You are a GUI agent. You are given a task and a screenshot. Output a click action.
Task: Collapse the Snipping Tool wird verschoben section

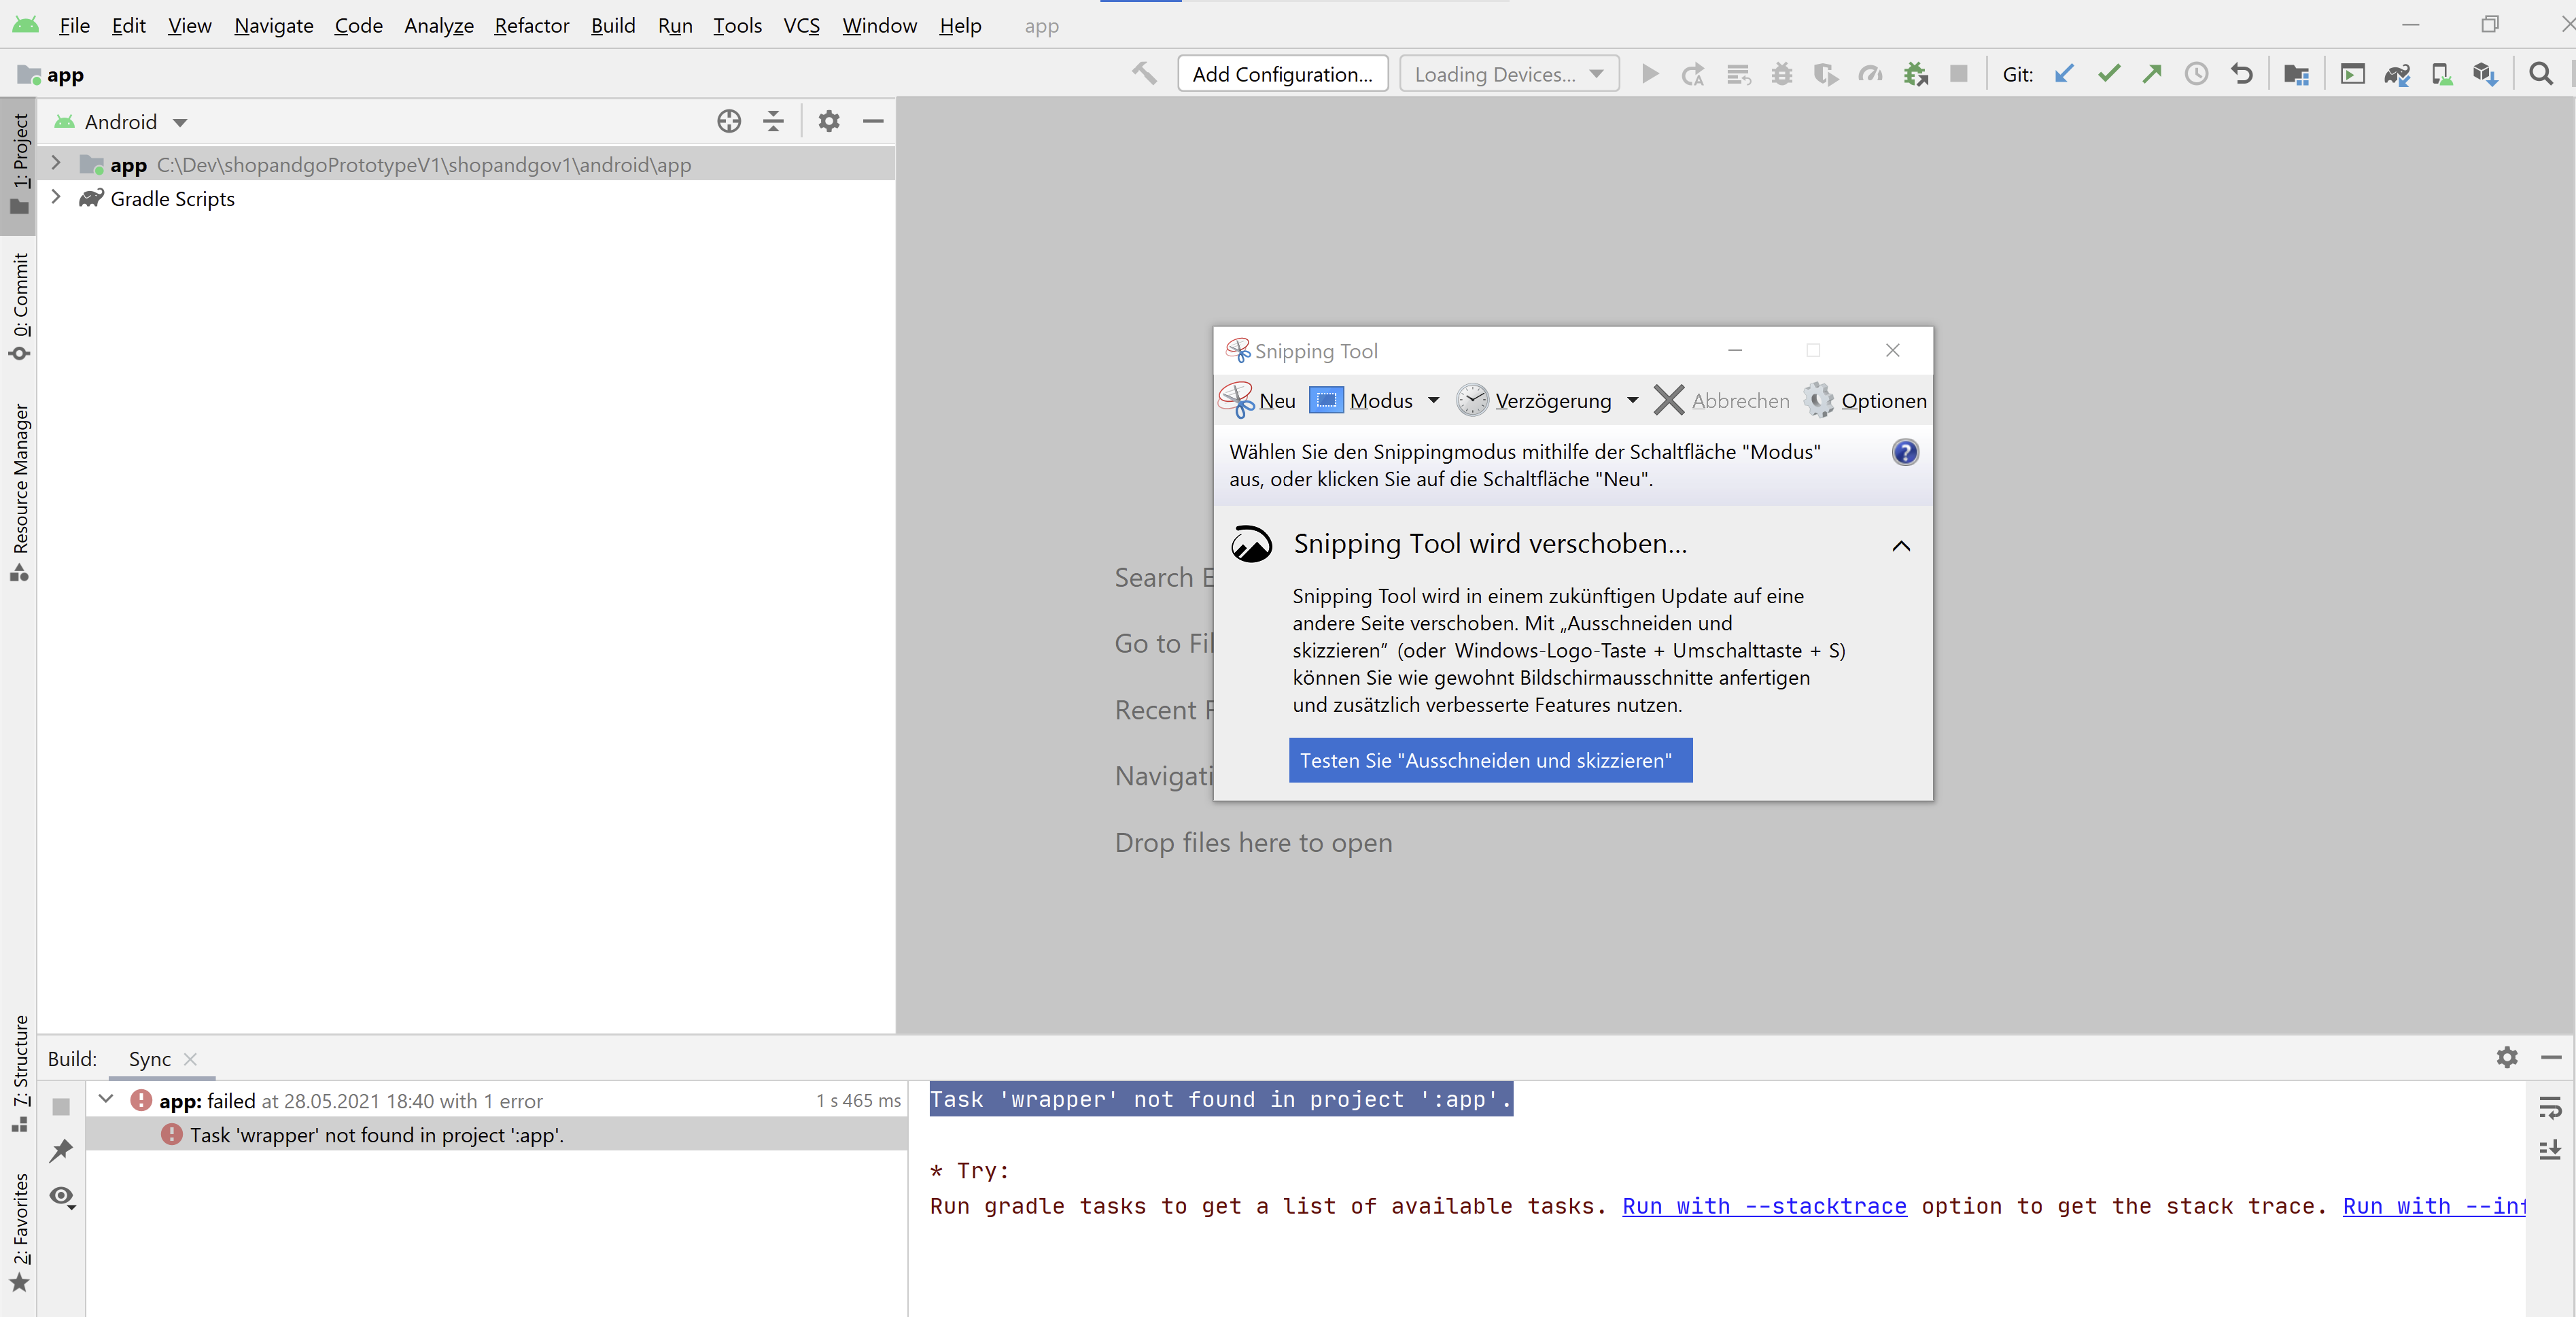(x=1901, y=546)
